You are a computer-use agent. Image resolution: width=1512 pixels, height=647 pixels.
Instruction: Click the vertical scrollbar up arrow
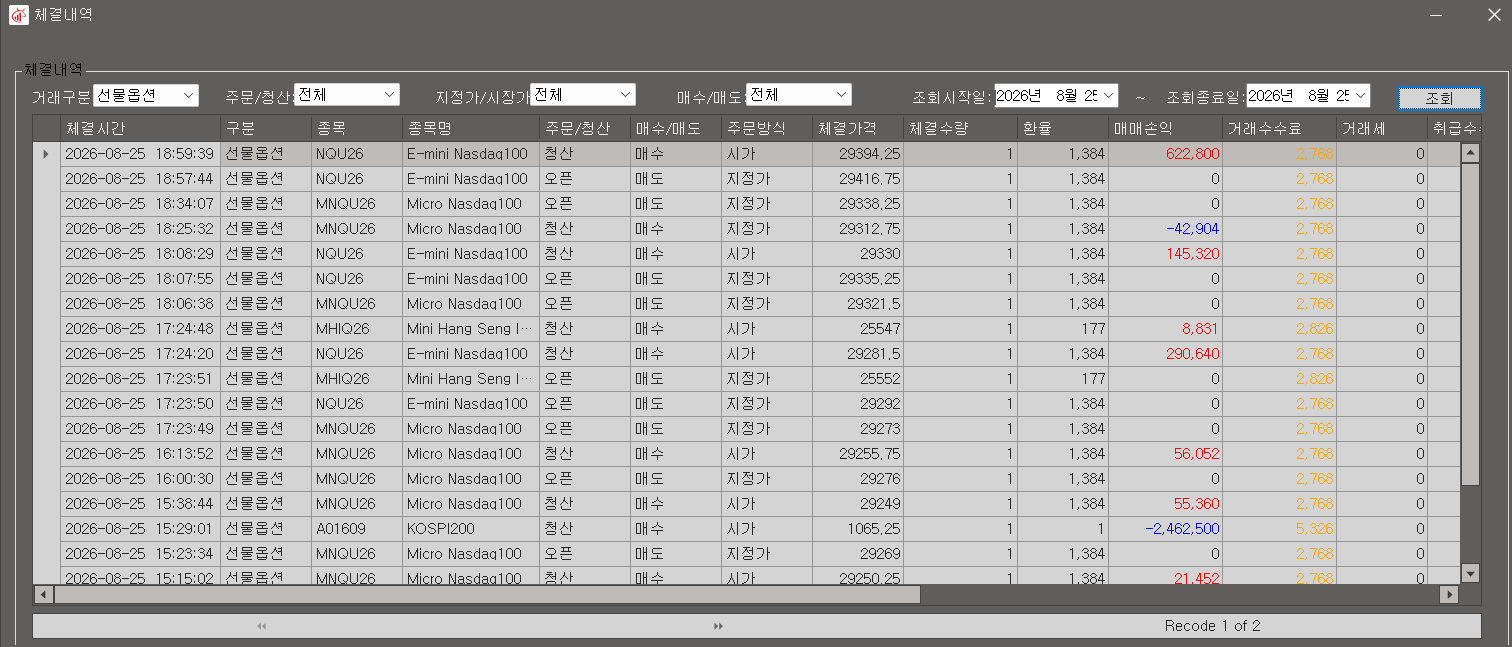coord(1470,153)
